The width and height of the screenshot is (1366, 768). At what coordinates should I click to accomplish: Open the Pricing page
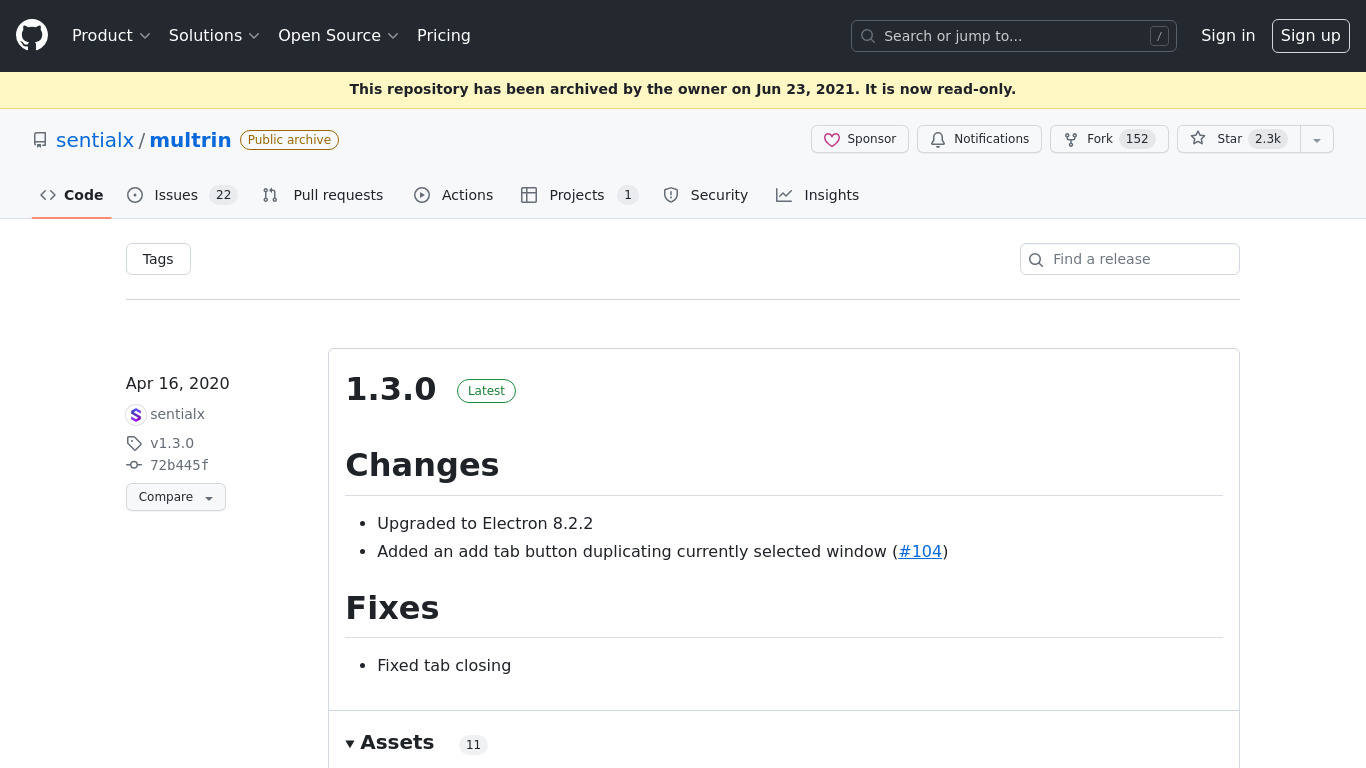(x=444, y=36)
